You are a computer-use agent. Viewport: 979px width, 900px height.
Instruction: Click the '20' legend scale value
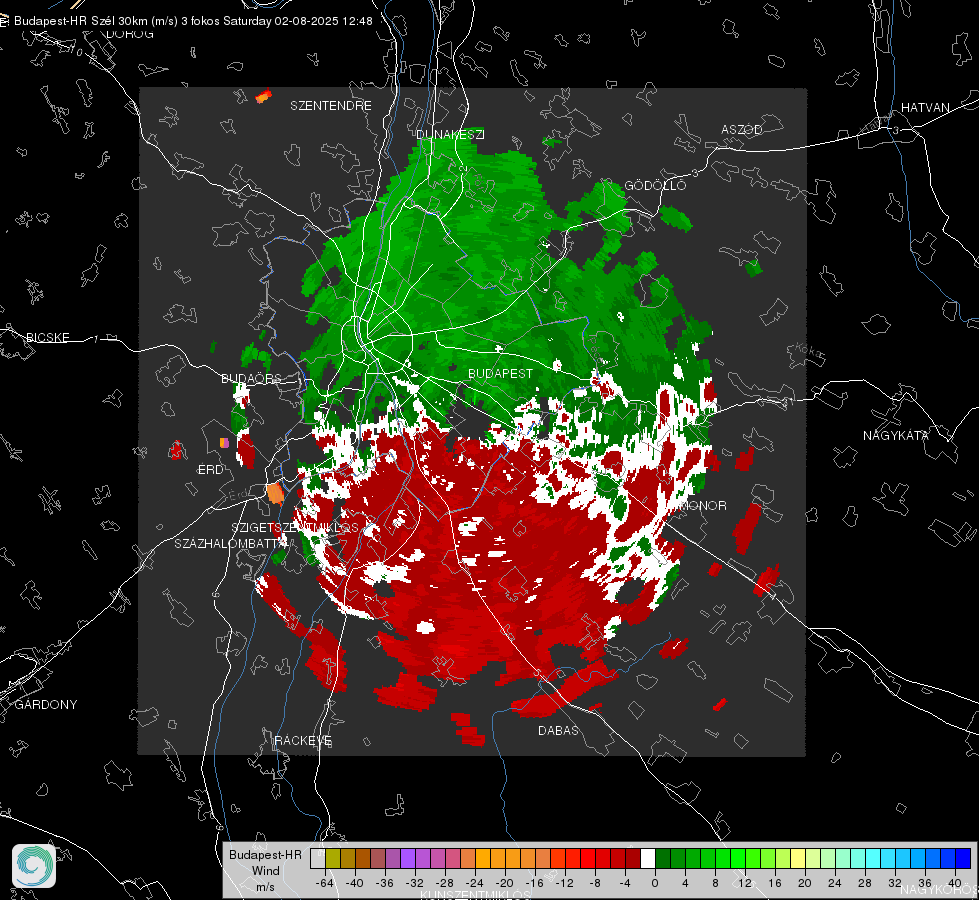[x=805, y=883]
